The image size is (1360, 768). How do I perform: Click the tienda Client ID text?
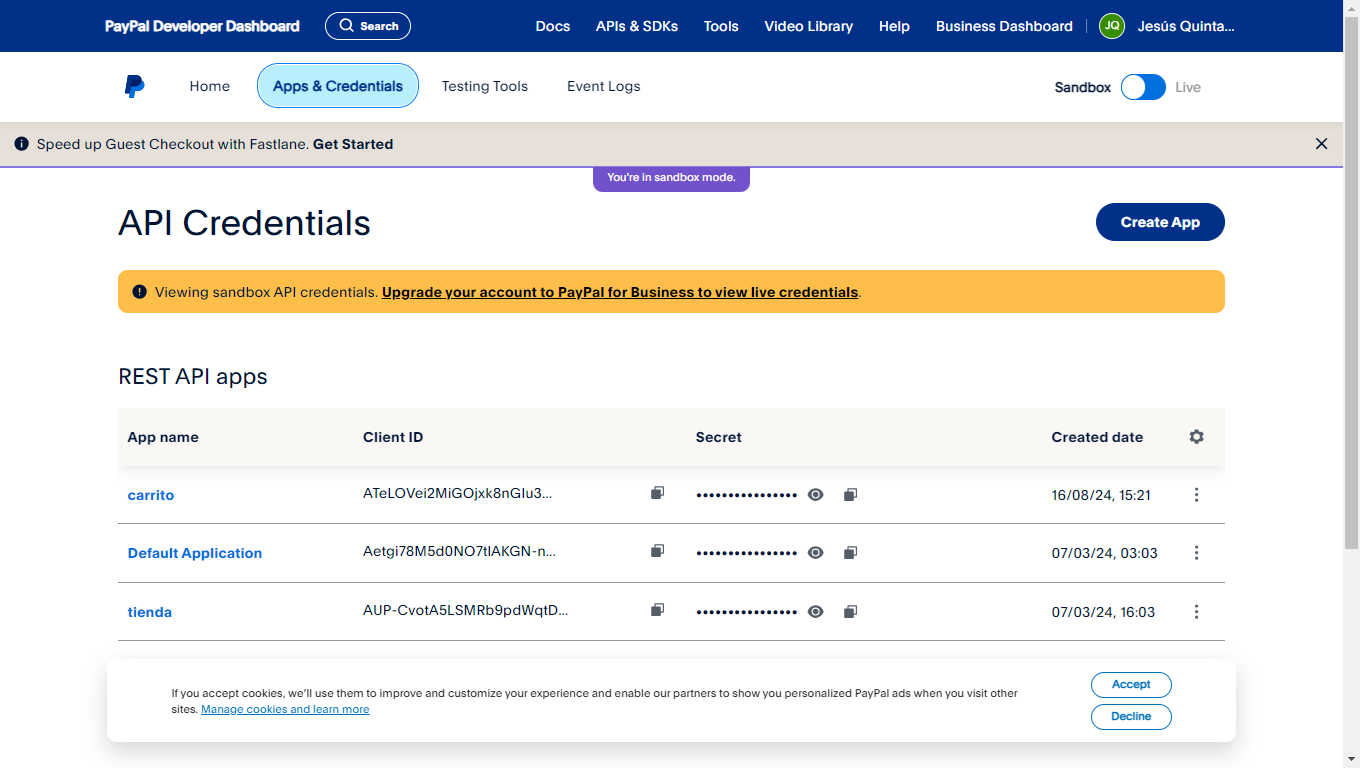point(465,610)
